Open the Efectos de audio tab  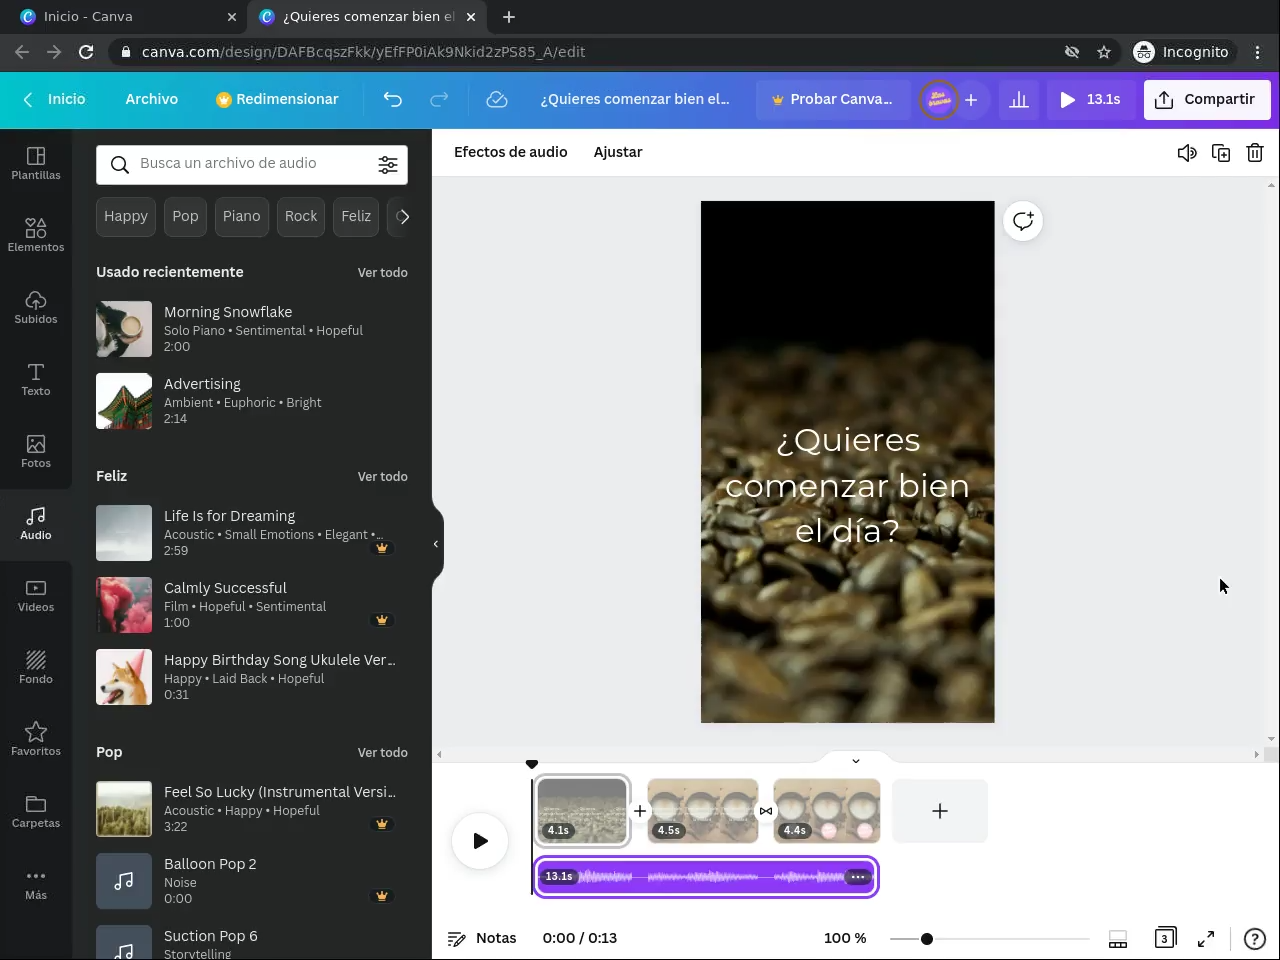coord(510,152)
